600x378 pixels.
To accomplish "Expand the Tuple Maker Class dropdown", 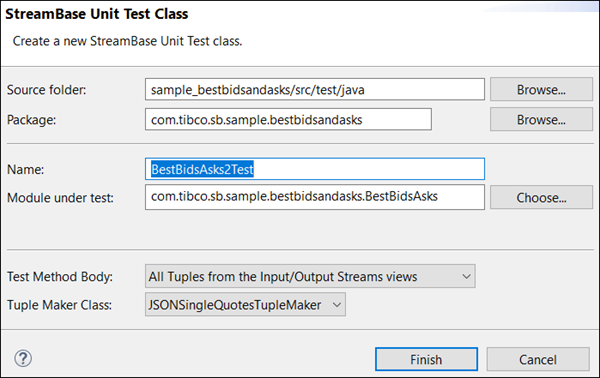I will coord(245,305).
